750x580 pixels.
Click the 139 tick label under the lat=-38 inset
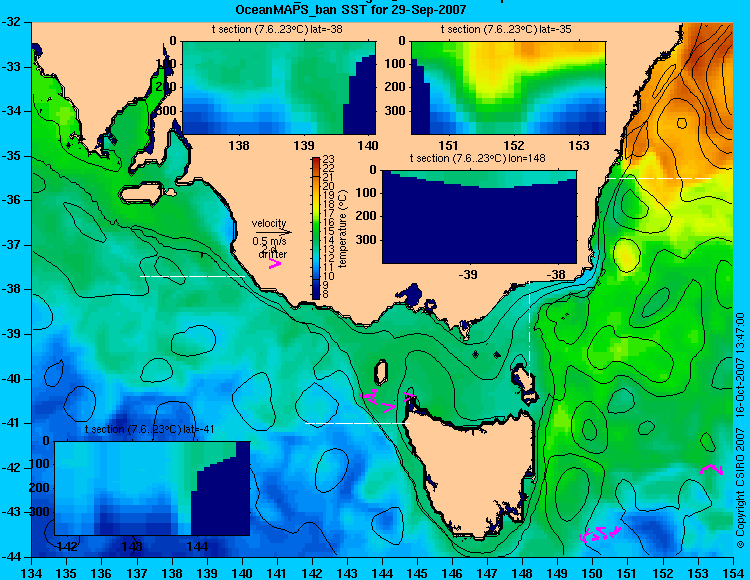(304, 145)
